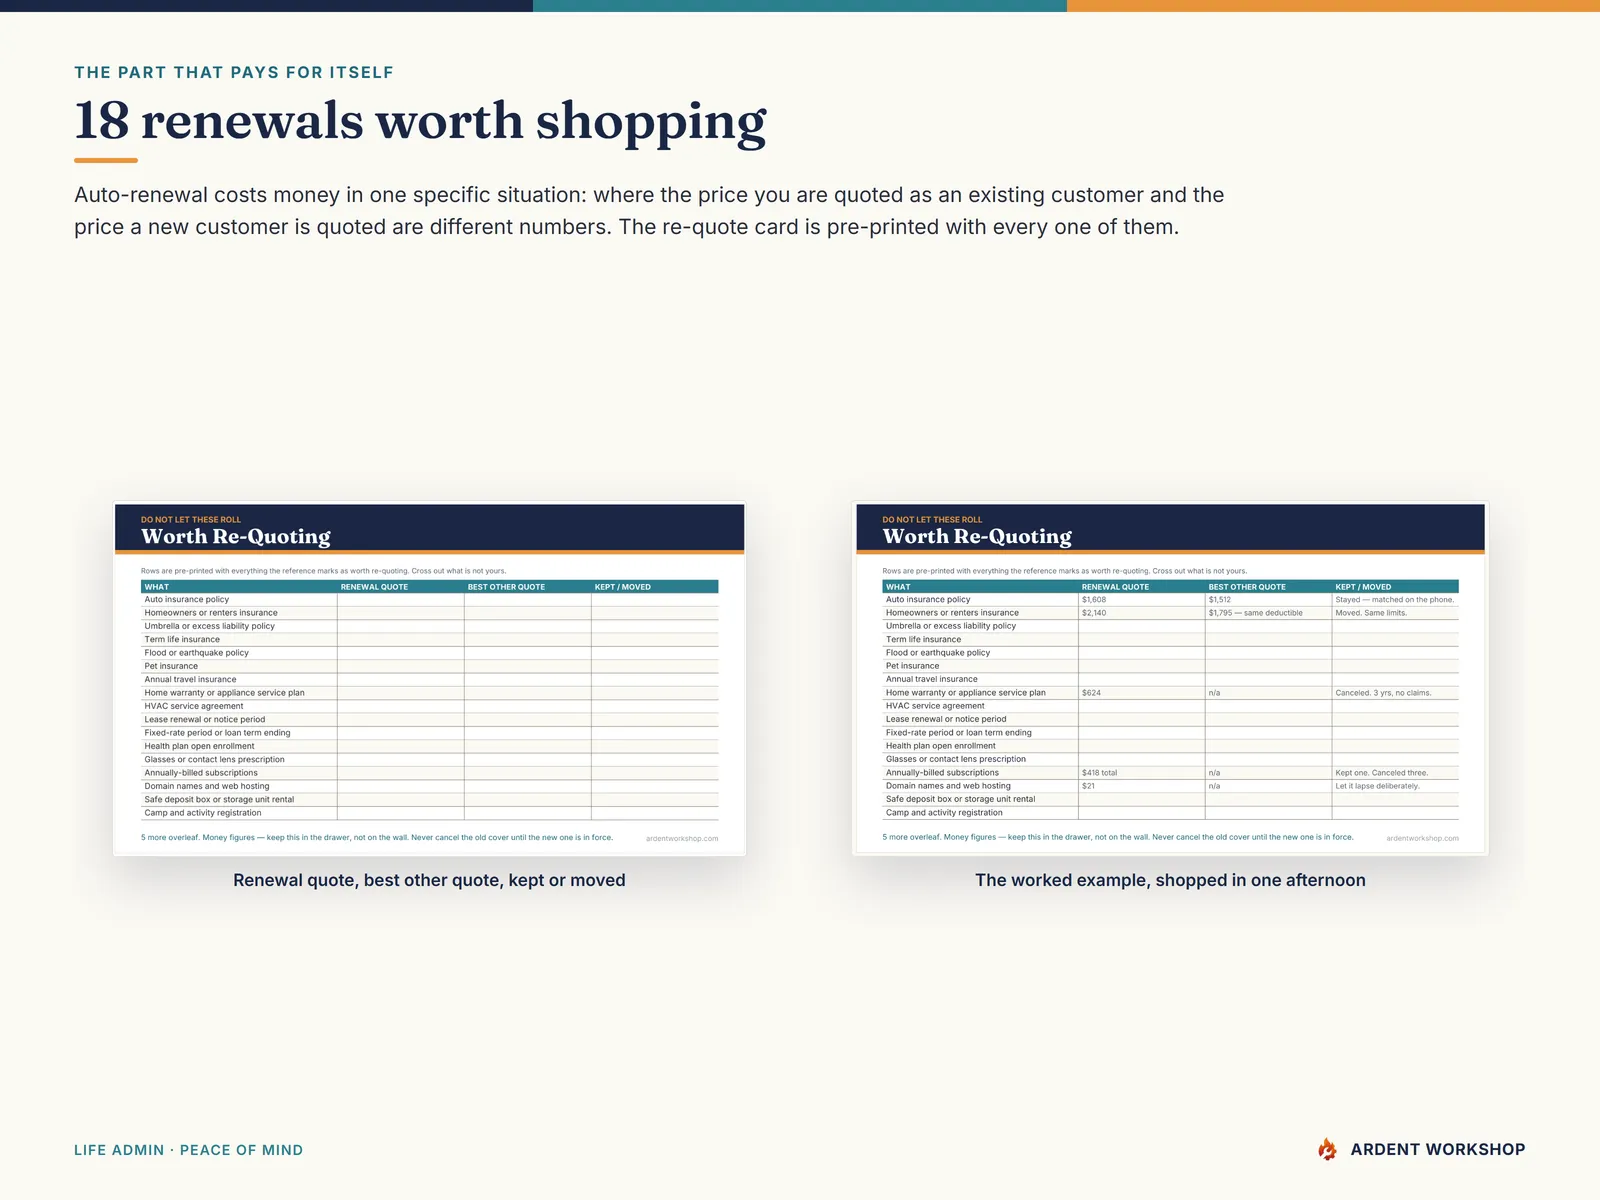Click 'Health plan open enrollment' in blank card

tap(199, 746)
